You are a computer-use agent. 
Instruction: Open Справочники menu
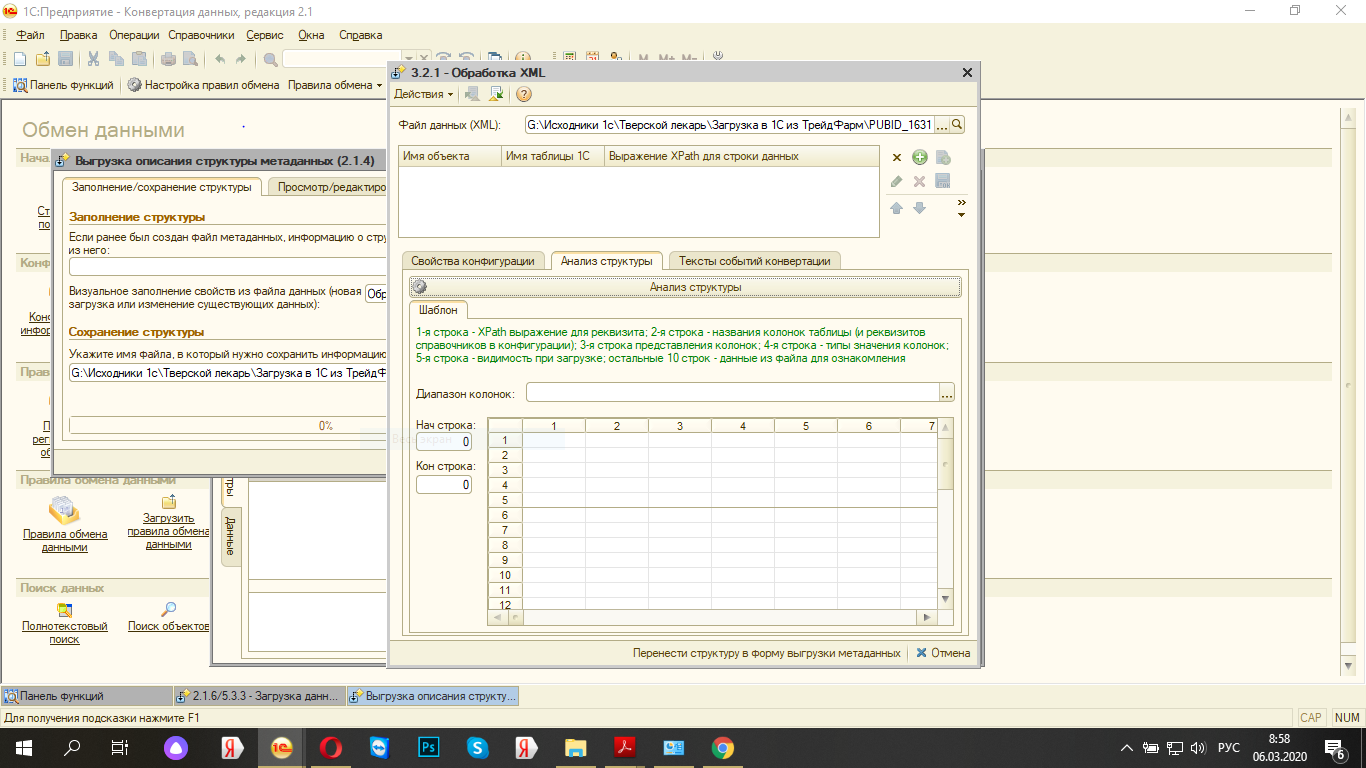coord(201,35)
